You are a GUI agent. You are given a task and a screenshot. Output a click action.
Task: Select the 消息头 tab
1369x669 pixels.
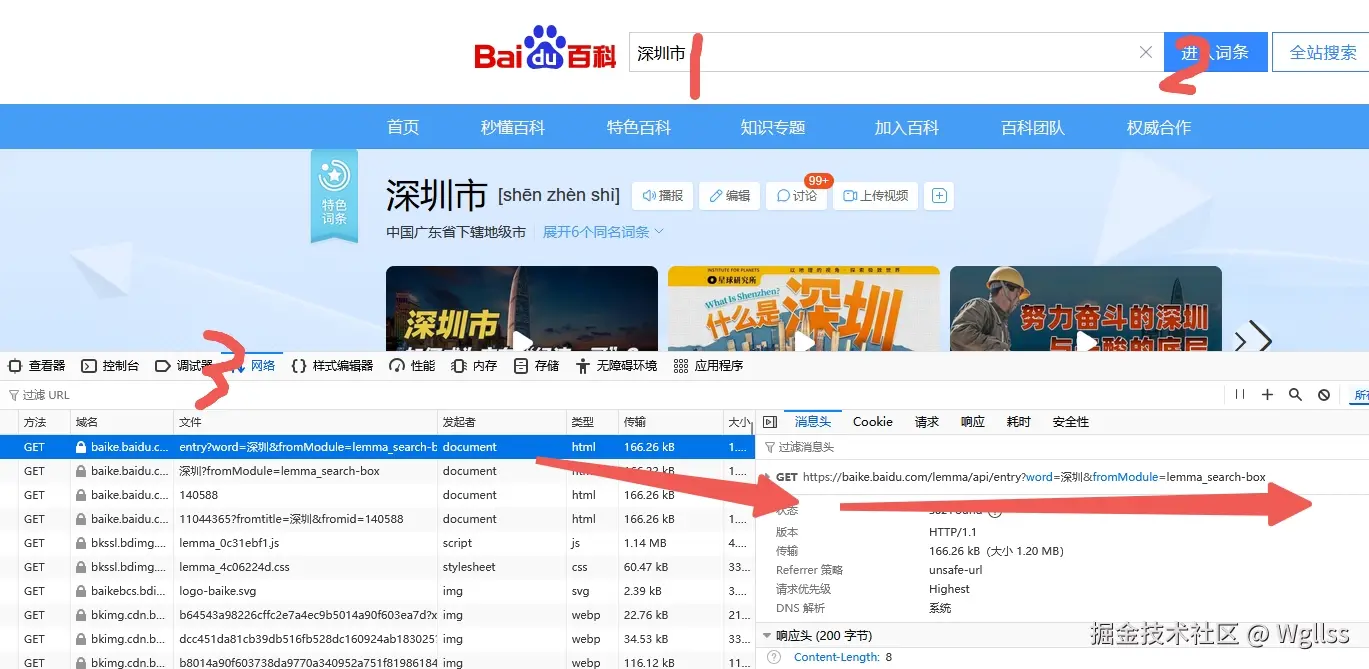point(812,422)
